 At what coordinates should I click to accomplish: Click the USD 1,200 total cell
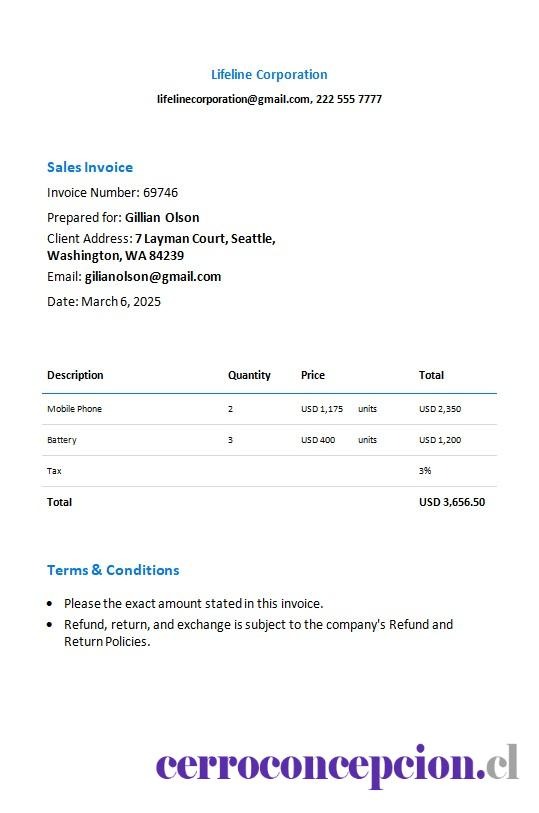click(440, 440)
